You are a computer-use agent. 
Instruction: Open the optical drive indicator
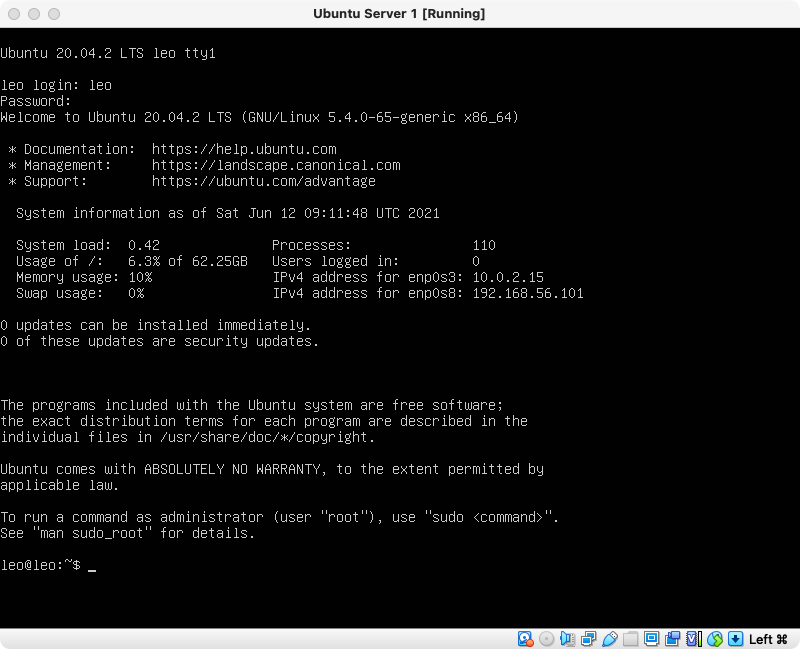546,639
